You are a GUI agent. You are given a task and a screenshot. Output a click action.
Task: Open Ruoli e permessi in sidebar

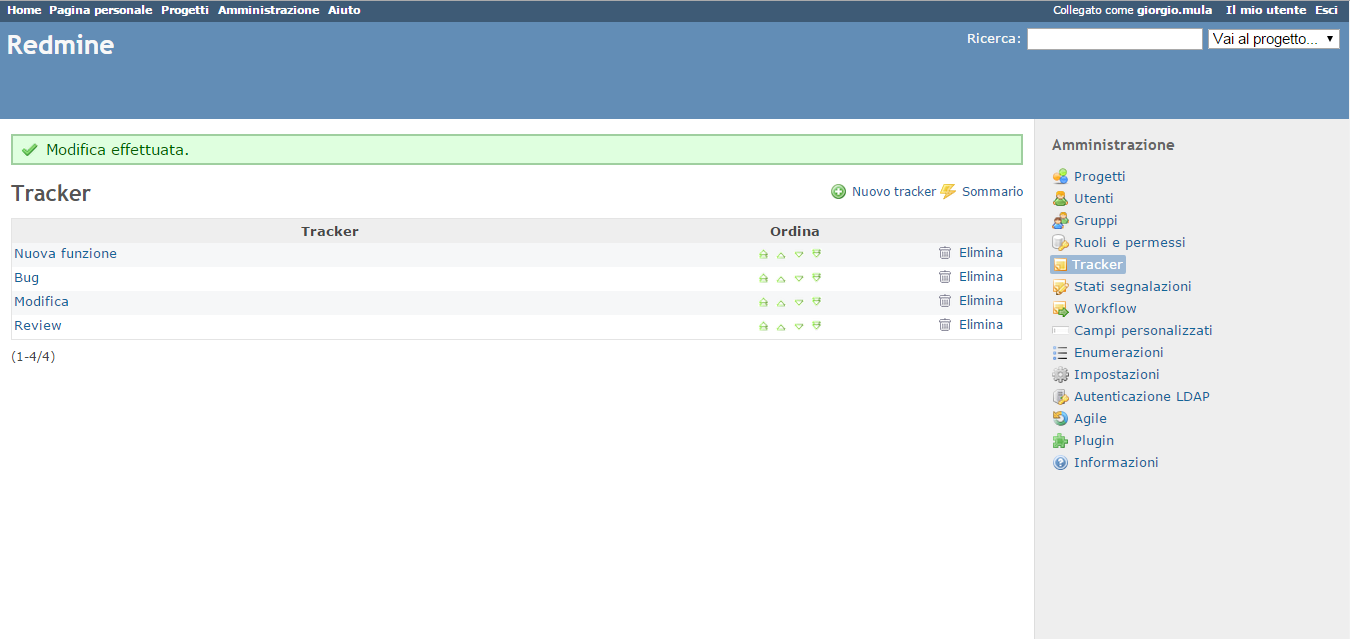[x=1129, y=243]
